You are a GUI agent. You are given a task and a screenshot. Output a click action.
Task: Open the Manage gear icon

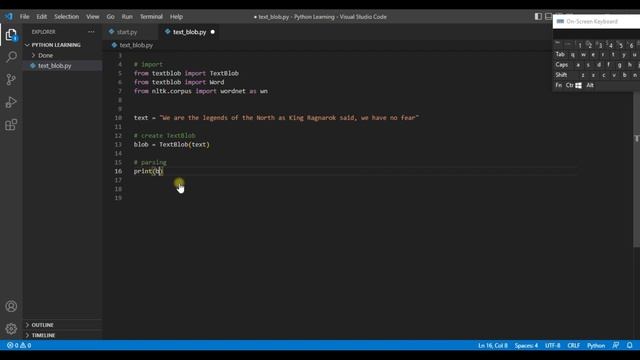[x=11, y=329]
